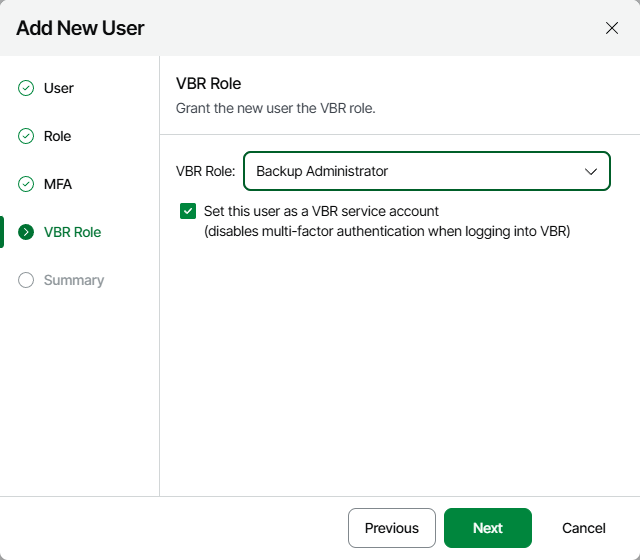Click the 'VBR Role' page heading
The width and height of the screenshot is (640, 560).
point(209,84)
